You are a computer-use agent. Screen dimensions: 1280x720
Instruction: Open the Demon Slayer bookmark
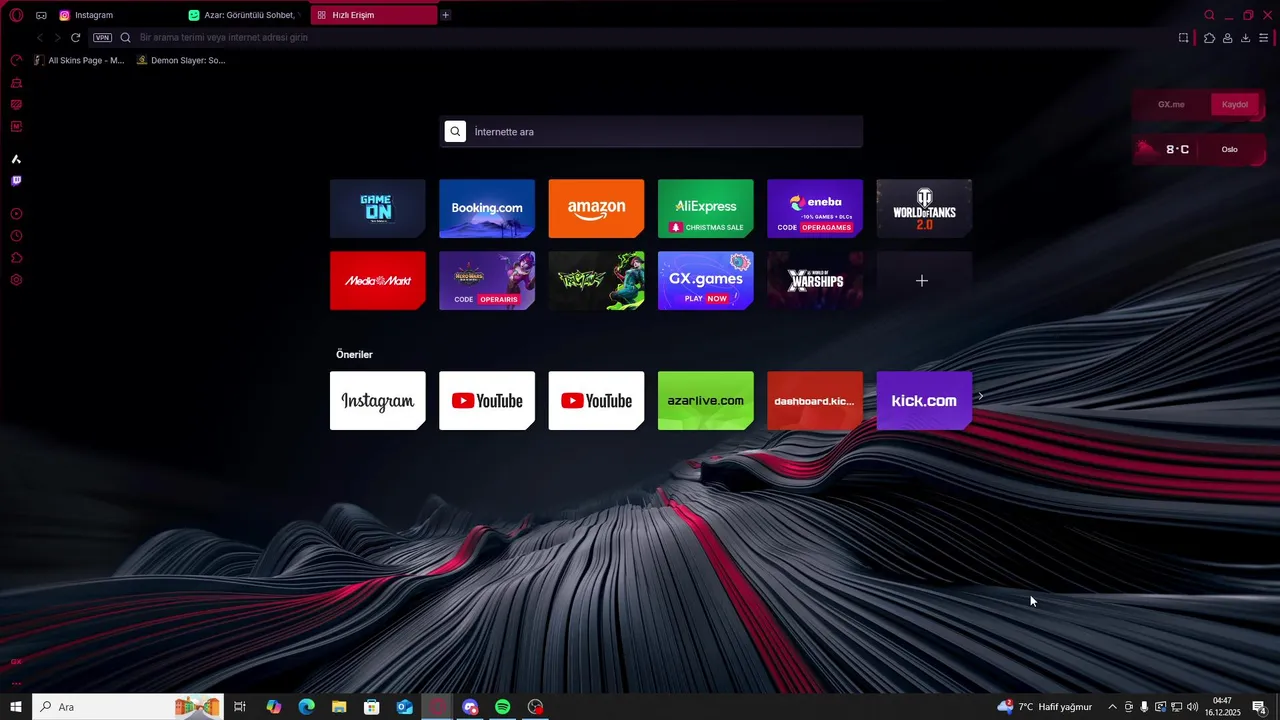point(181,60)
